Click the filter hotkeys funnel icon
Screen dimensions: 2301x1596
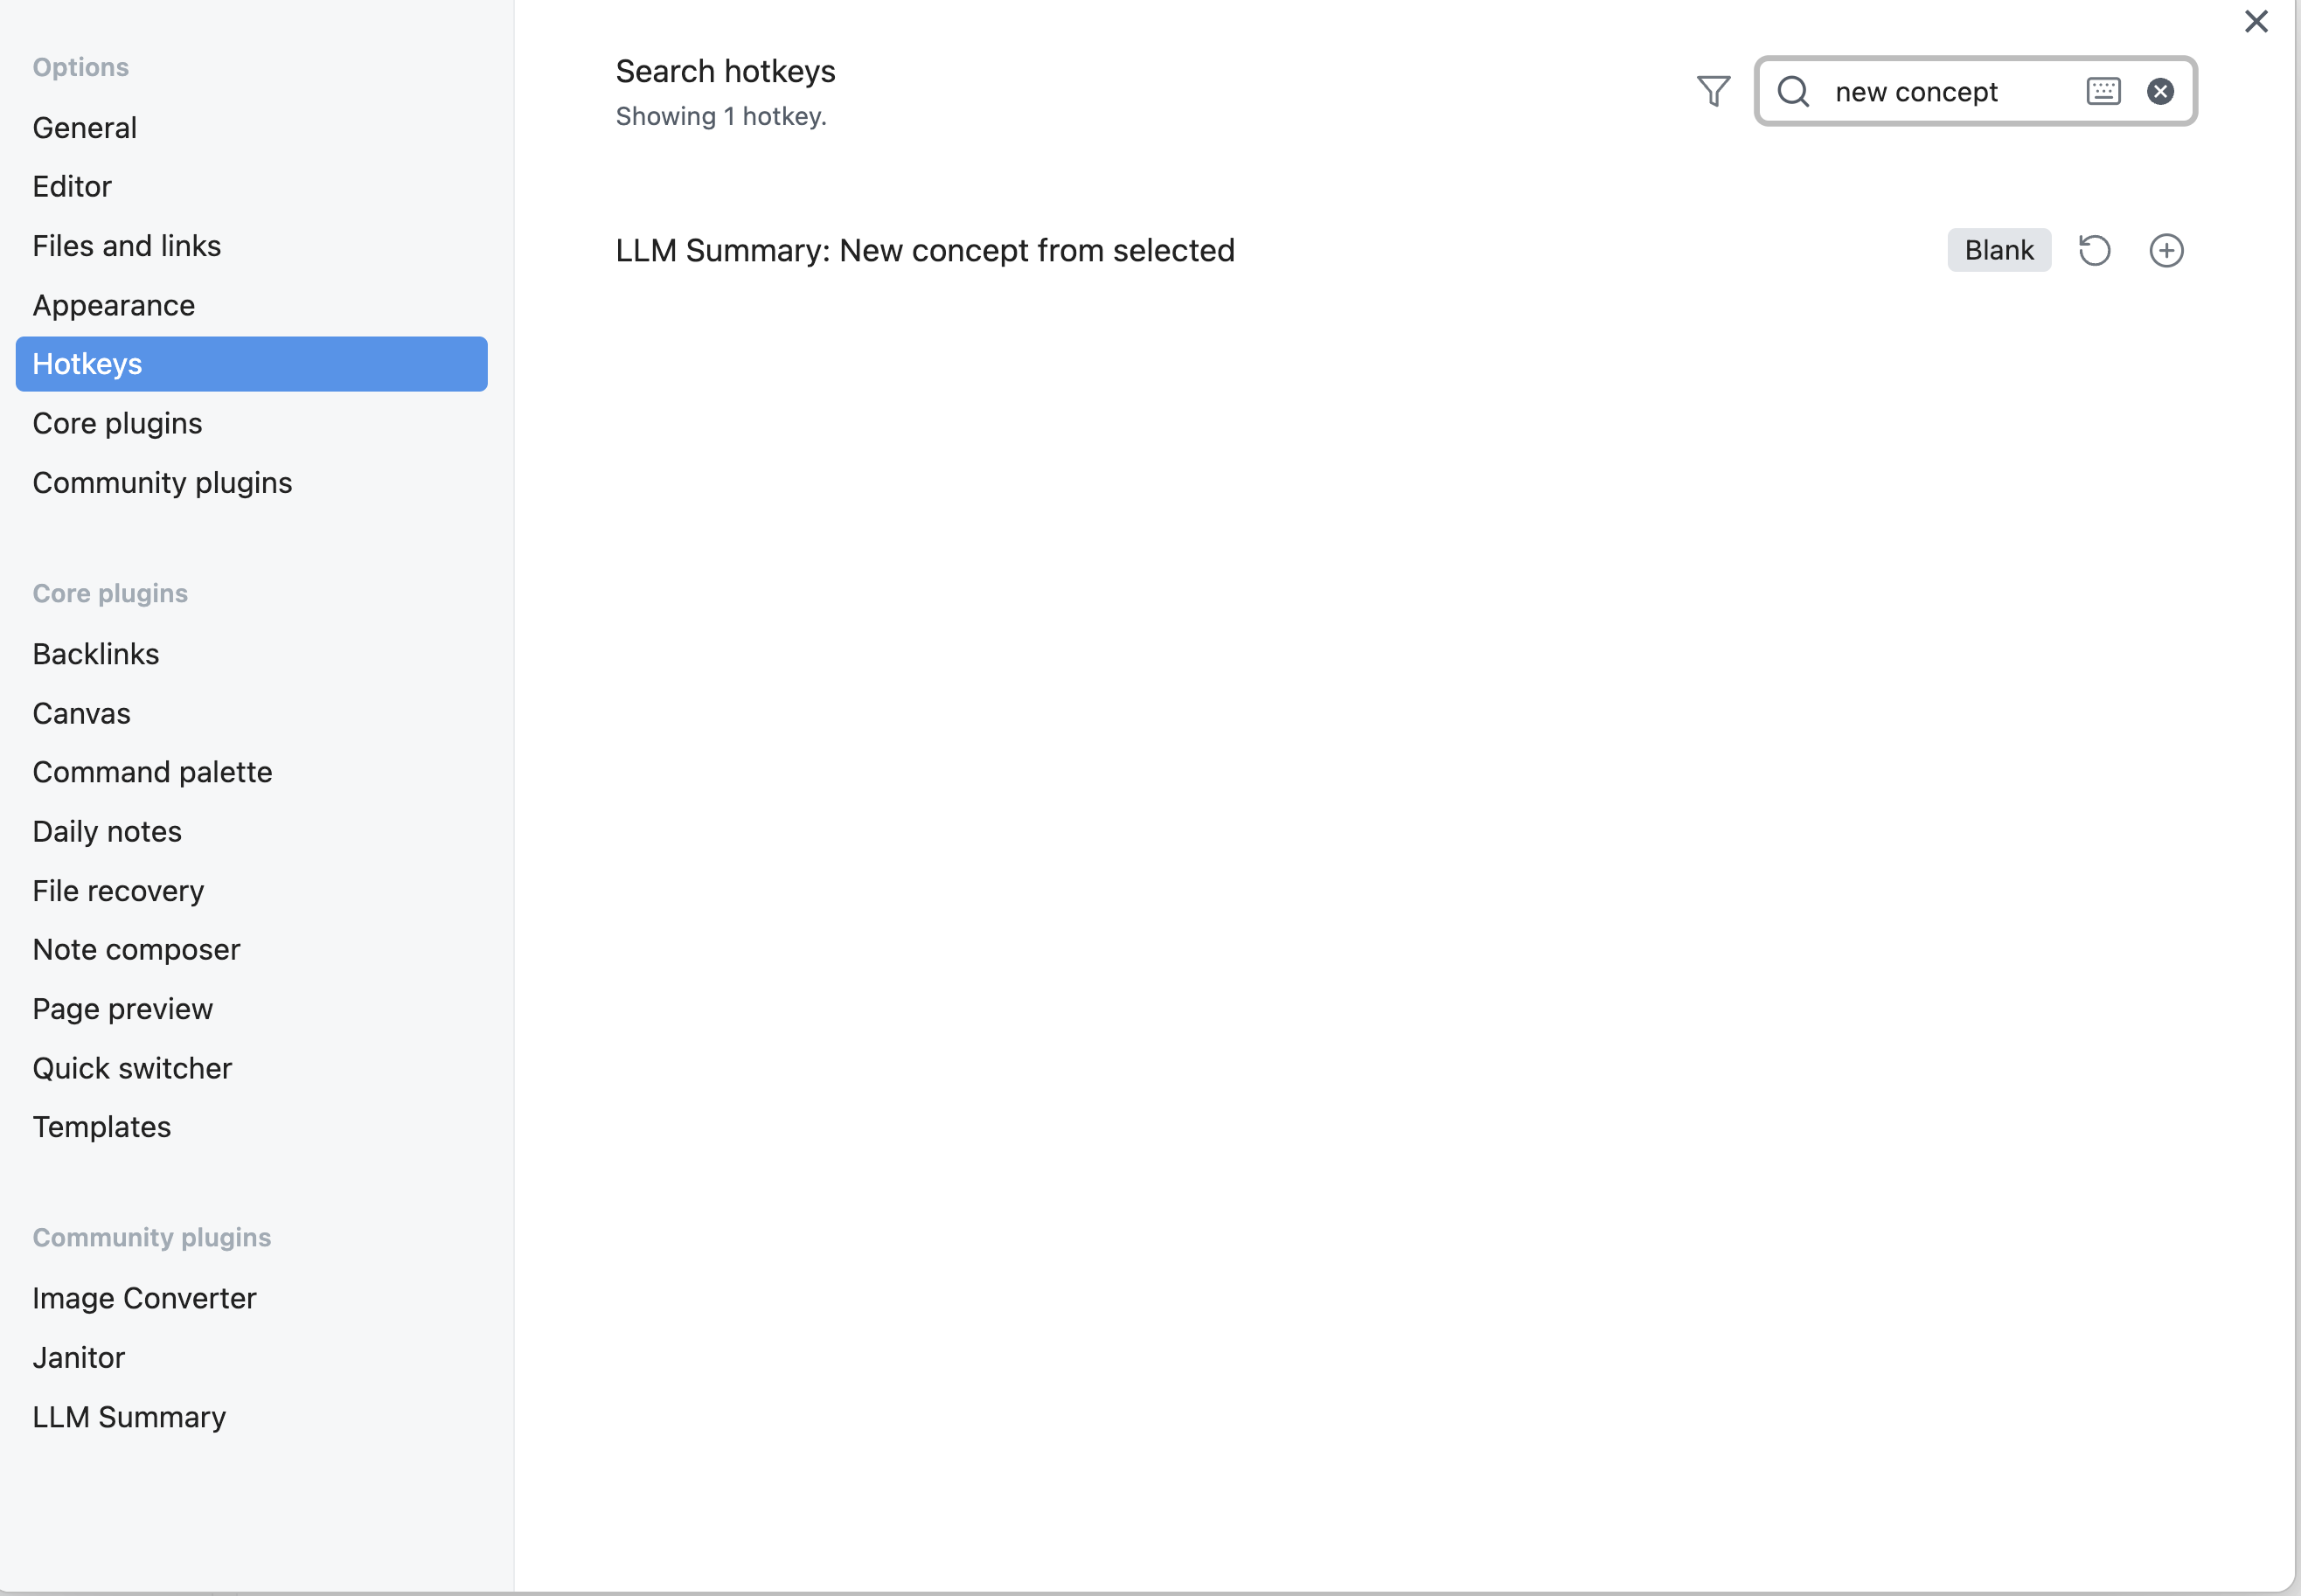pyautogui.click(x=1713, y=91)
